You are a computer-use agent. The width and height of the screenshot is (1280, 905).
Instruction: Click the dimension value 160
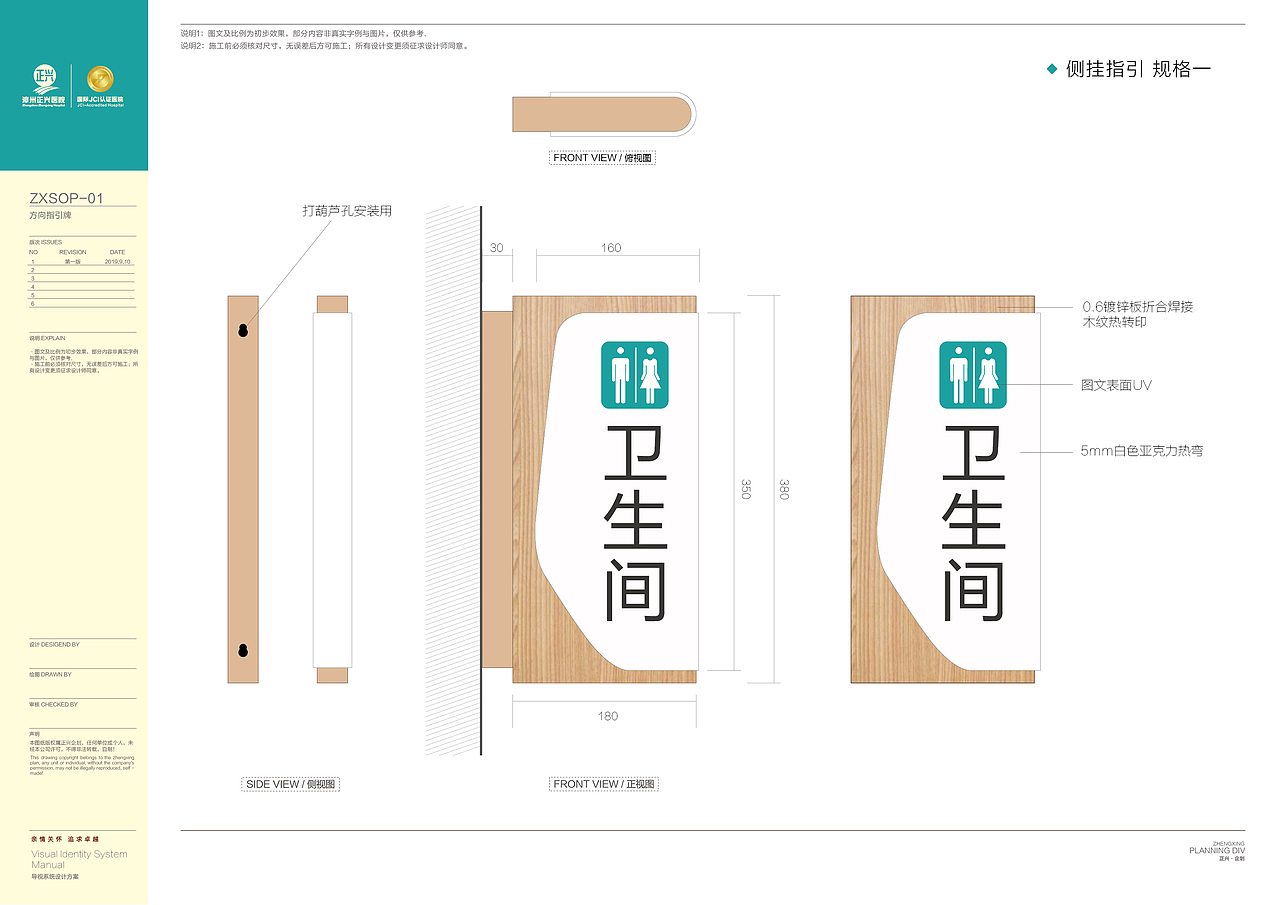point(611,248)
